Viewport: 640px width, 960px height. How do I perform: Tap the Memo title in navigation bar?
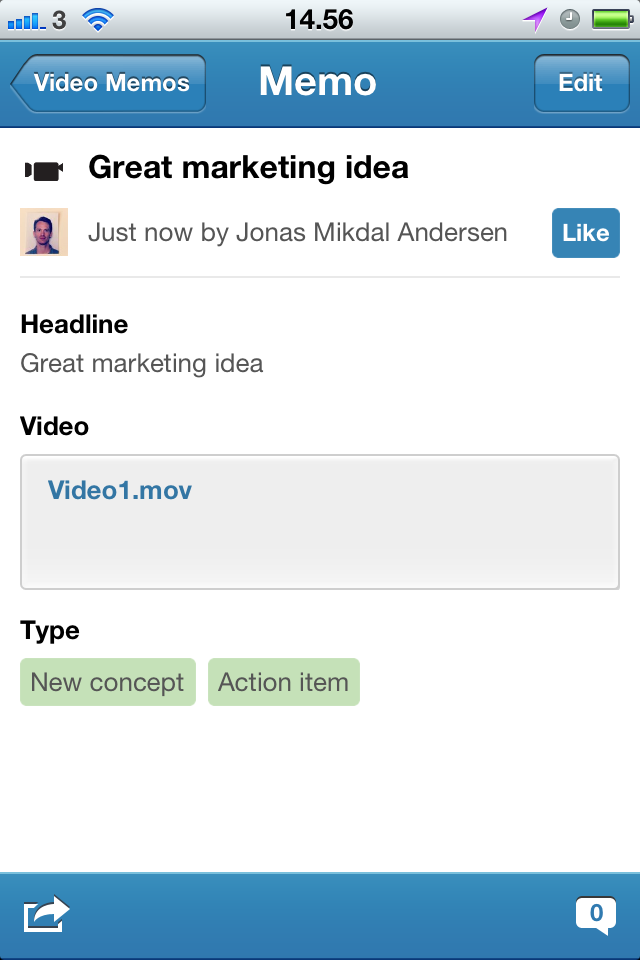tap(318, 83)
